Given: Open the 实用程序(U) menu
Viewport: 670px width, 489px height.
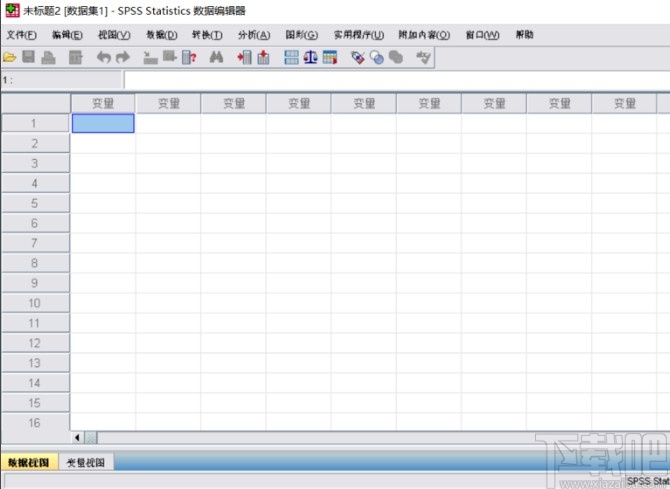Looking at the screenshot, I should [x=359, y=35].
